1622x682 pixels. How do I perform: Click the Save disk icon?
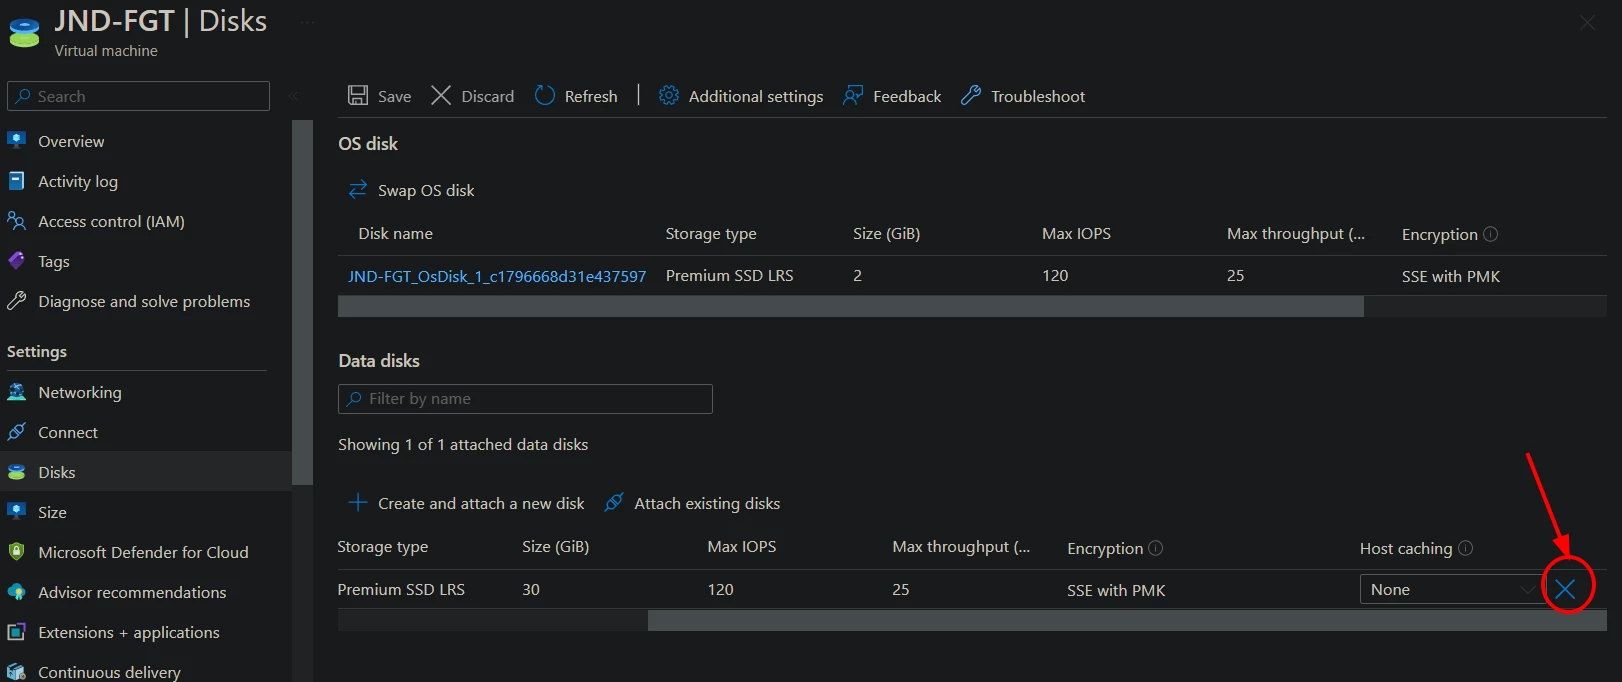(x=358, y=95)
